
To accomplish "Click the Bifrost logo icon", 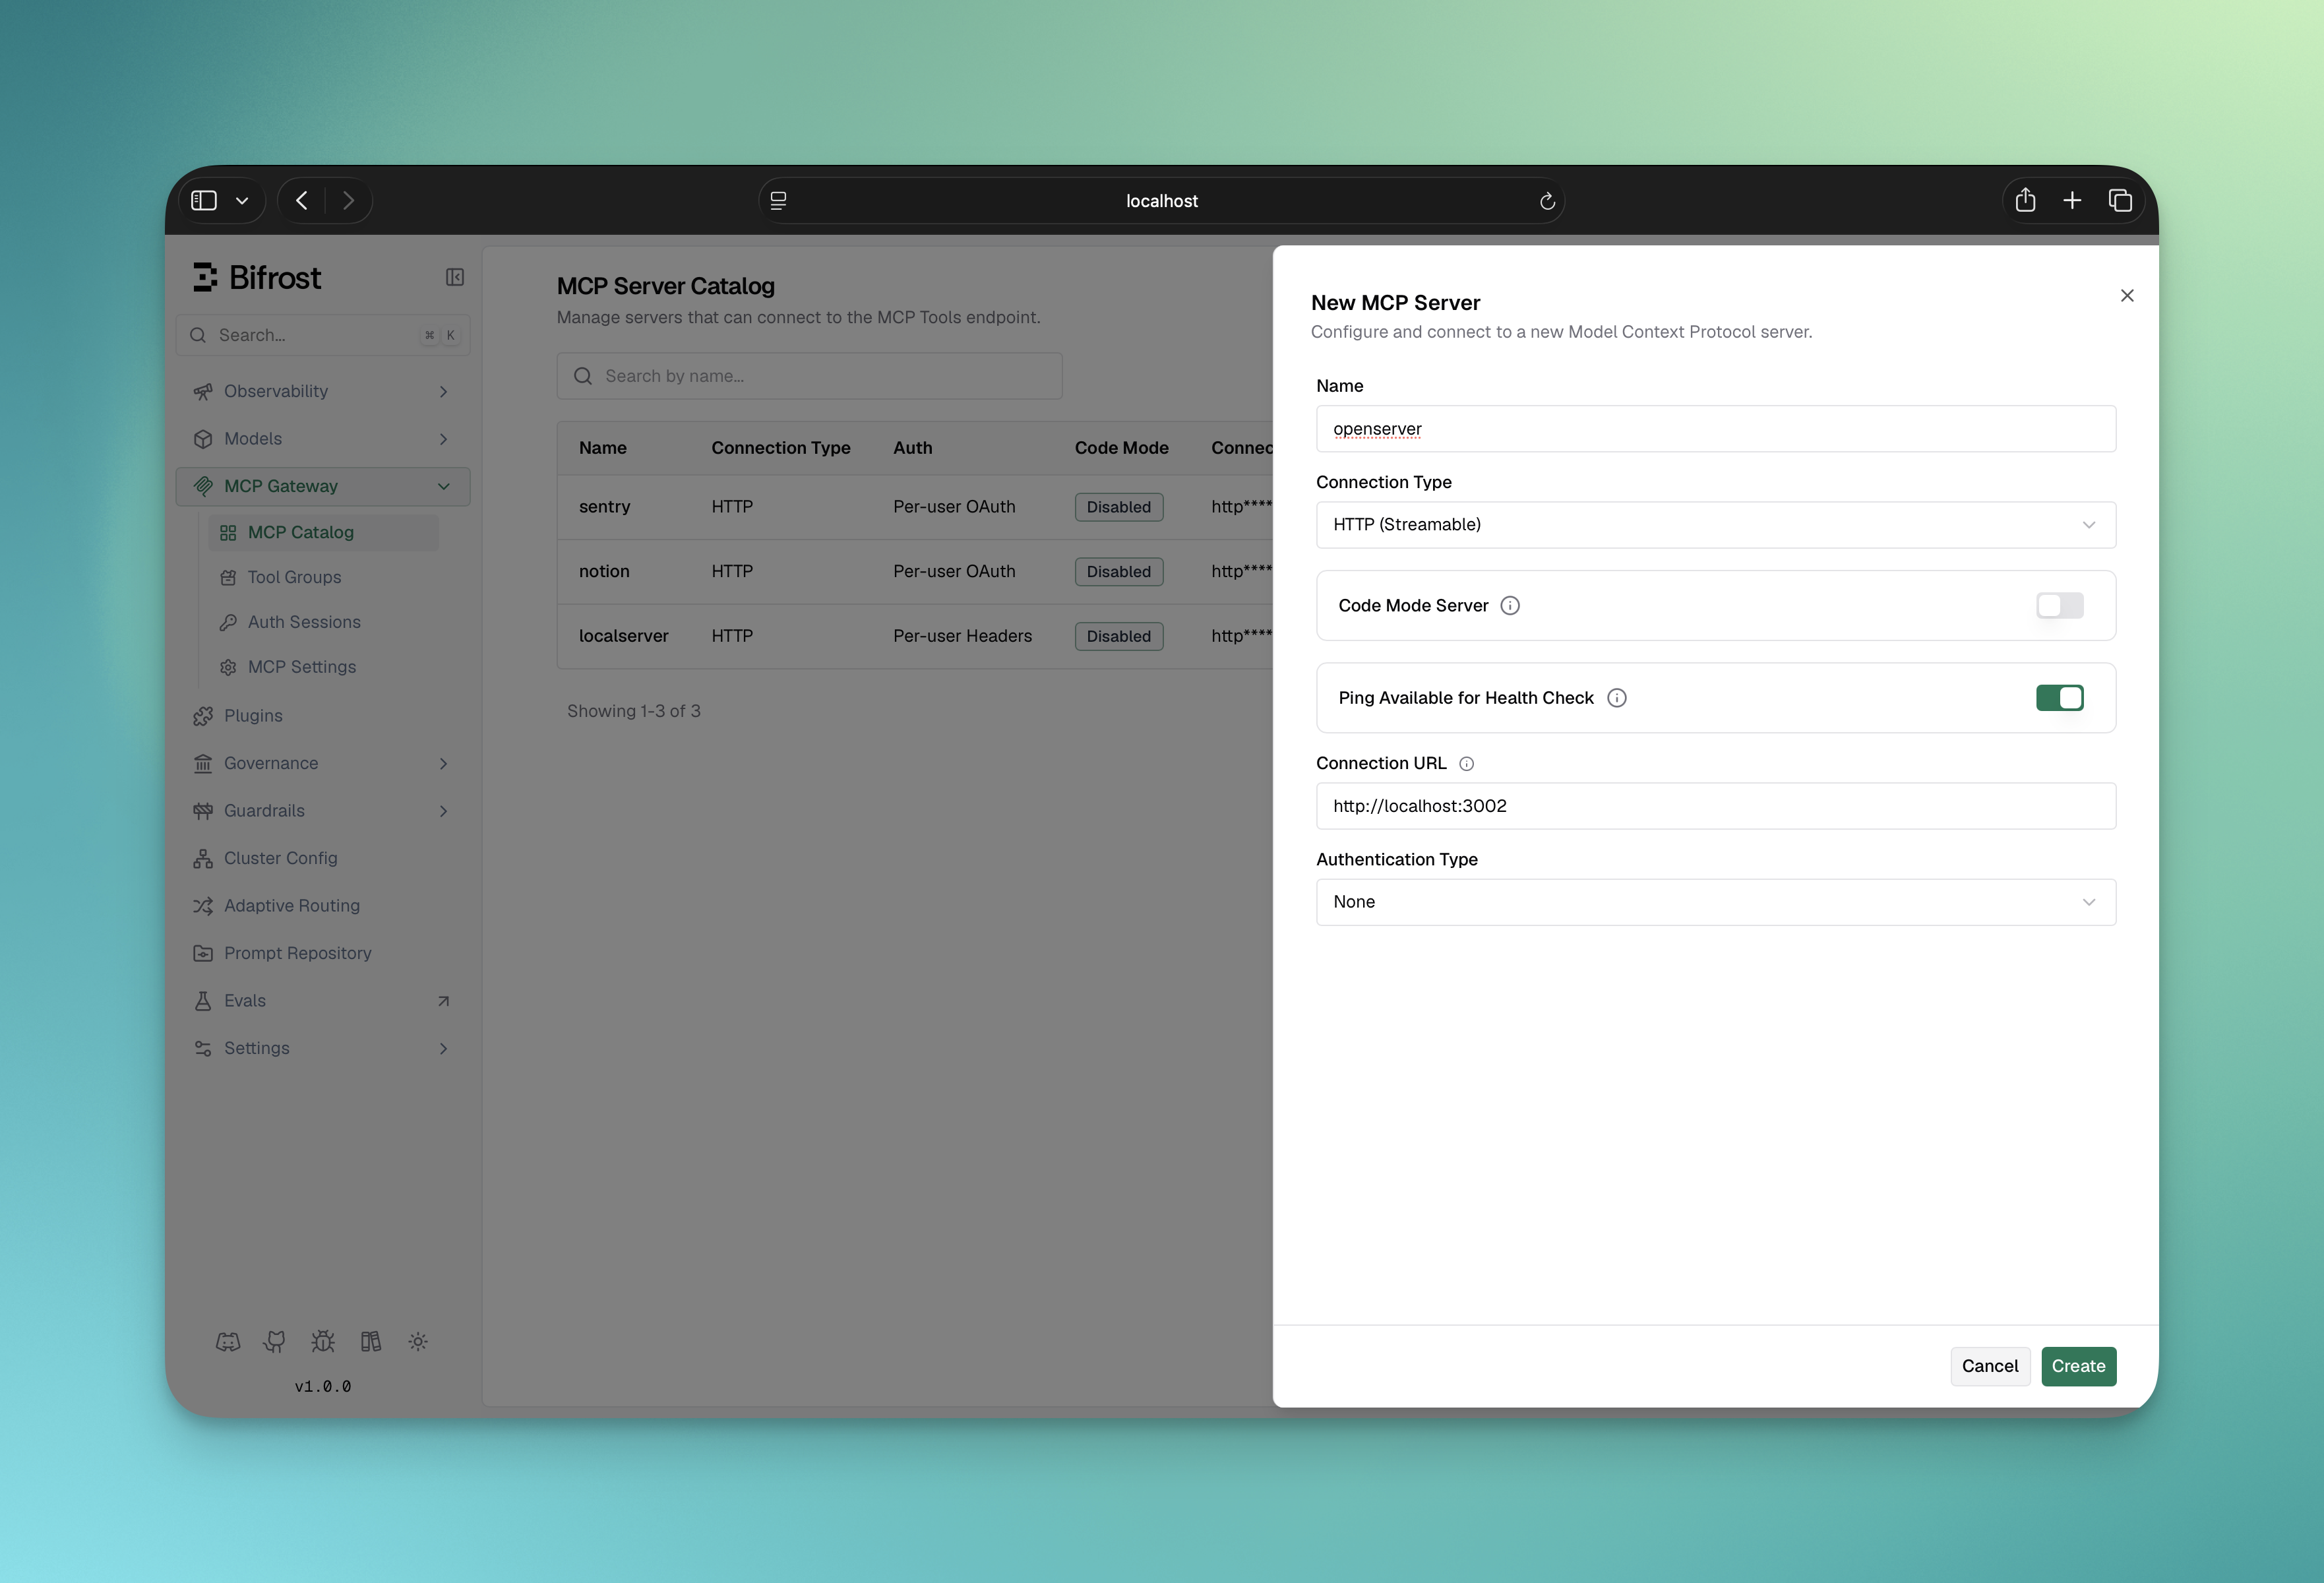I will (205, 277).
